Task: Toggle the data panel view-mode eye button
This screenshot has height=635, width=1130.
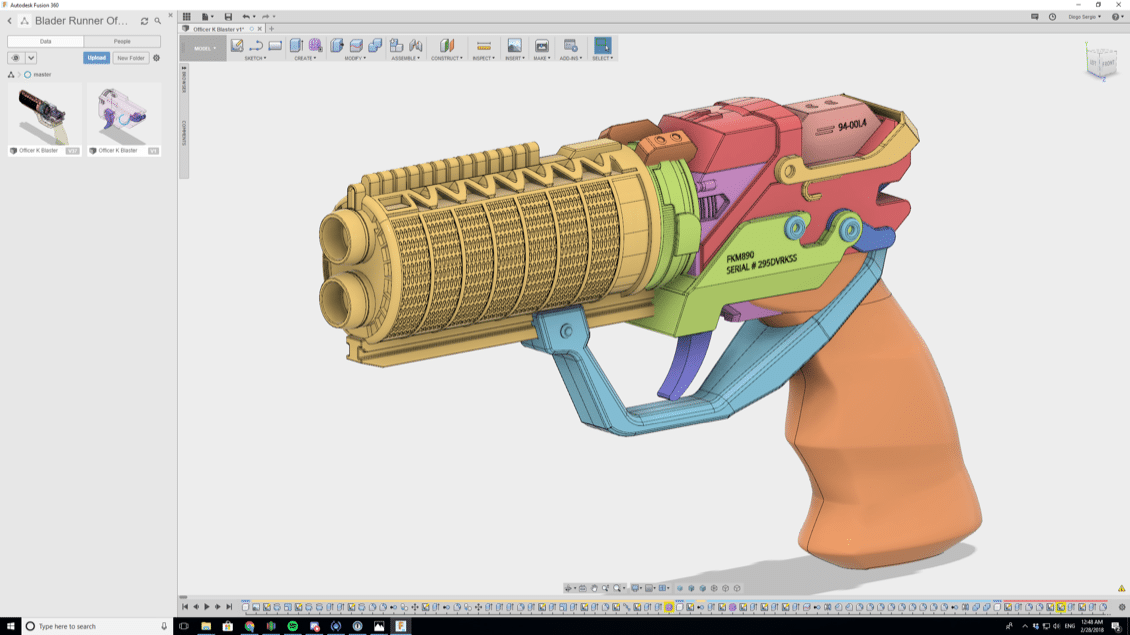Action: (16, 58)
